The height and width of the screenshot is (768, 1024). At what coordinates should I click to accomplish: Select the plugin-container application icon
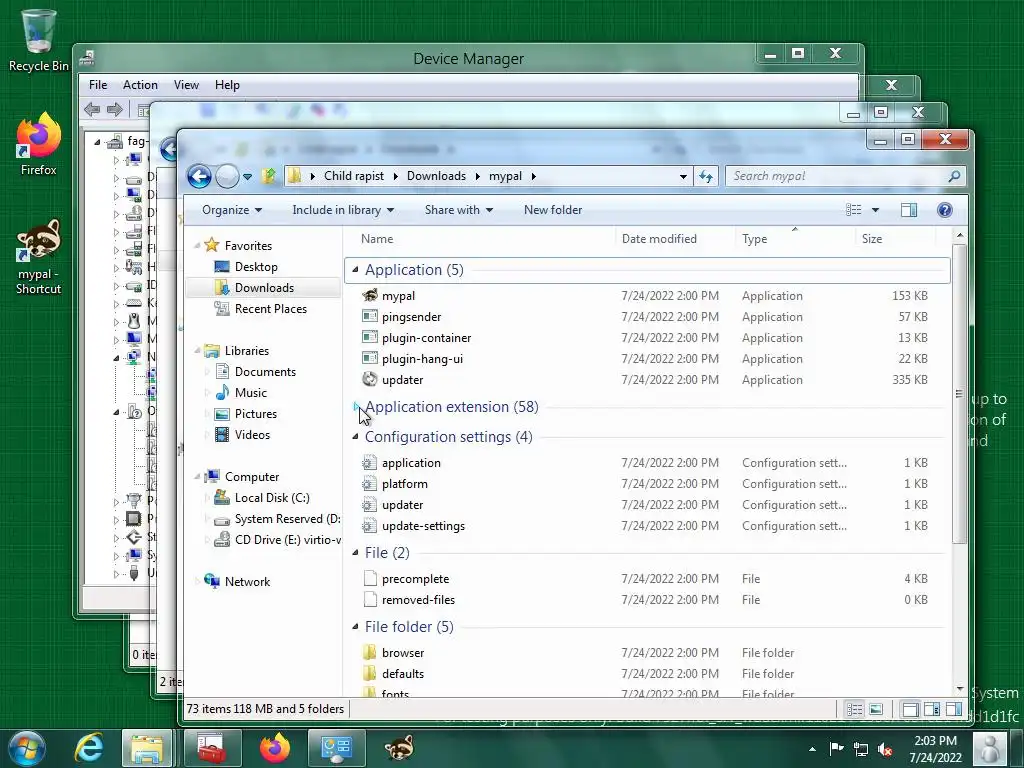pyautogui.click(x=370, y=337)
